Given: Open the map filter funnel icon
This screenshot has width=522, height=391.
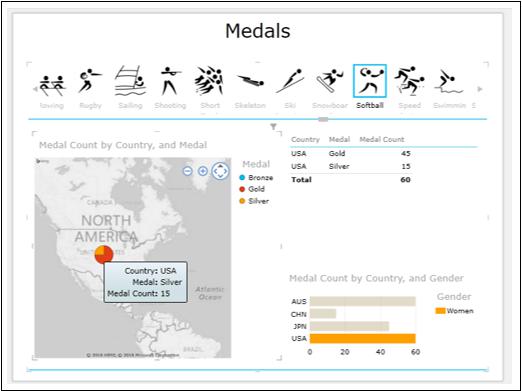Looking at the screenshot, I should pos(273,126).
